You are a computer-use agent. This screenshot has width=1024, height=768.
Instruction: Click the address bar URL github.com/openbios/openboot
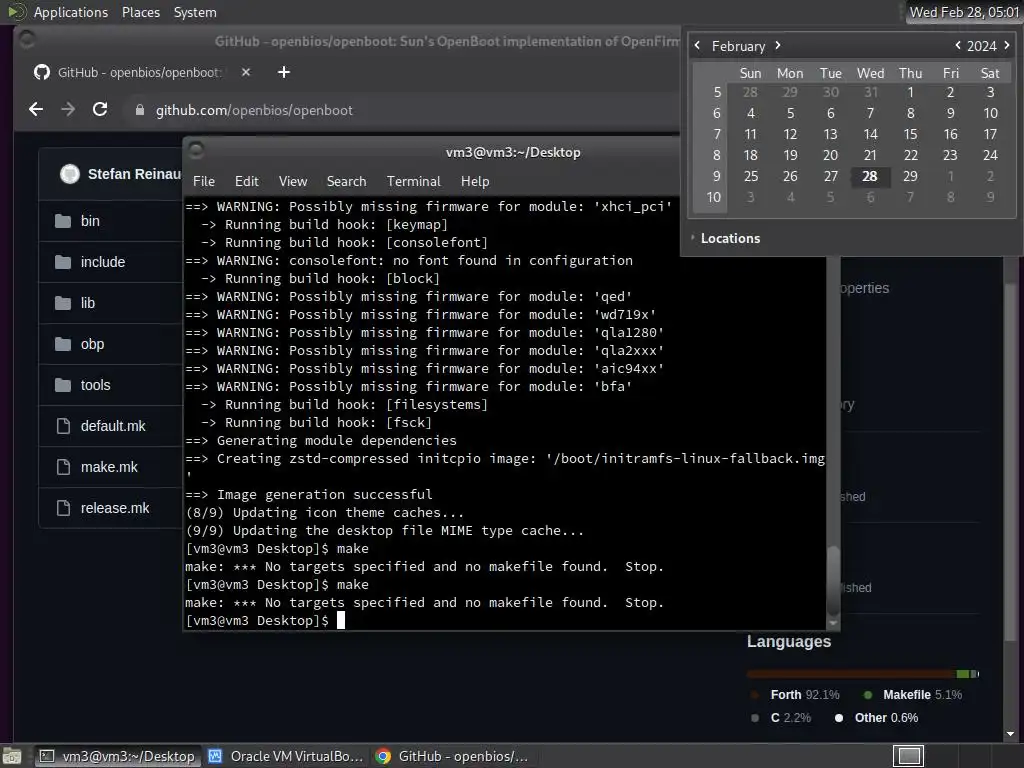[x=254, y=110]
